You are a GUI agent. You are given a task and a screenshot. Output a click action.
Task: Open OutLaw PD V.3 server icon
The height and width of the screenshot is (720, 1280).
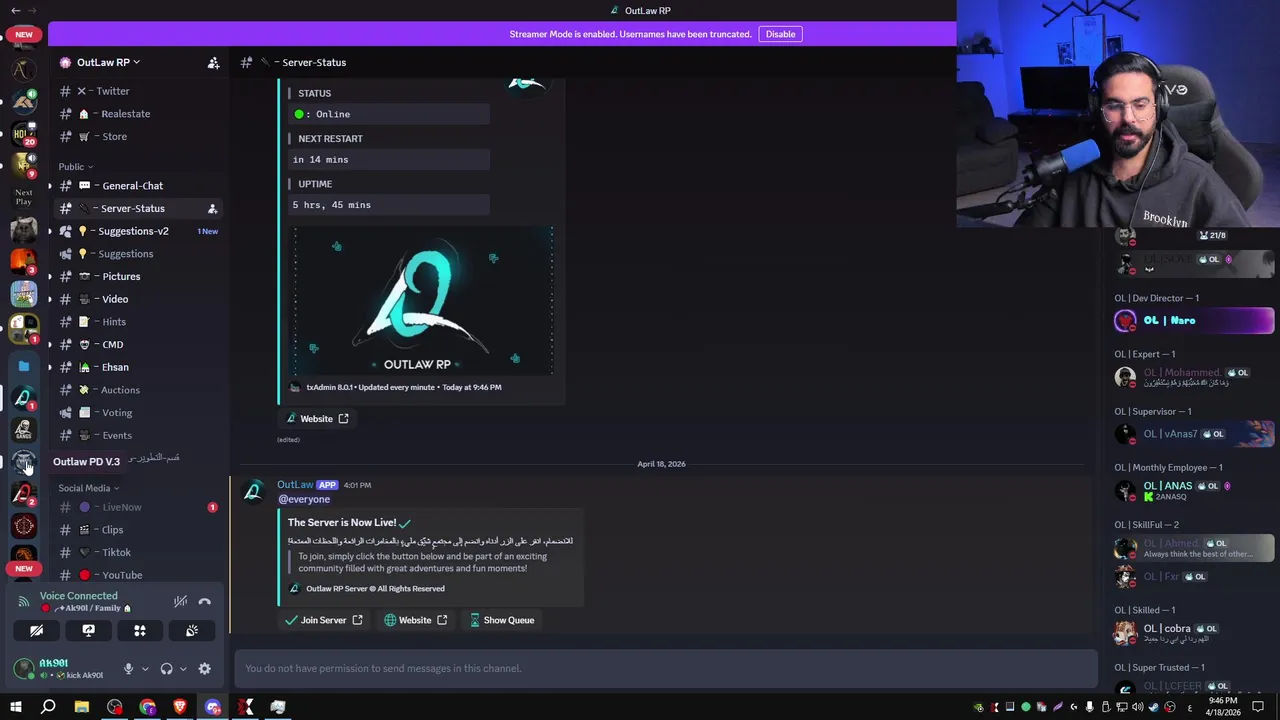pos(24,462)
